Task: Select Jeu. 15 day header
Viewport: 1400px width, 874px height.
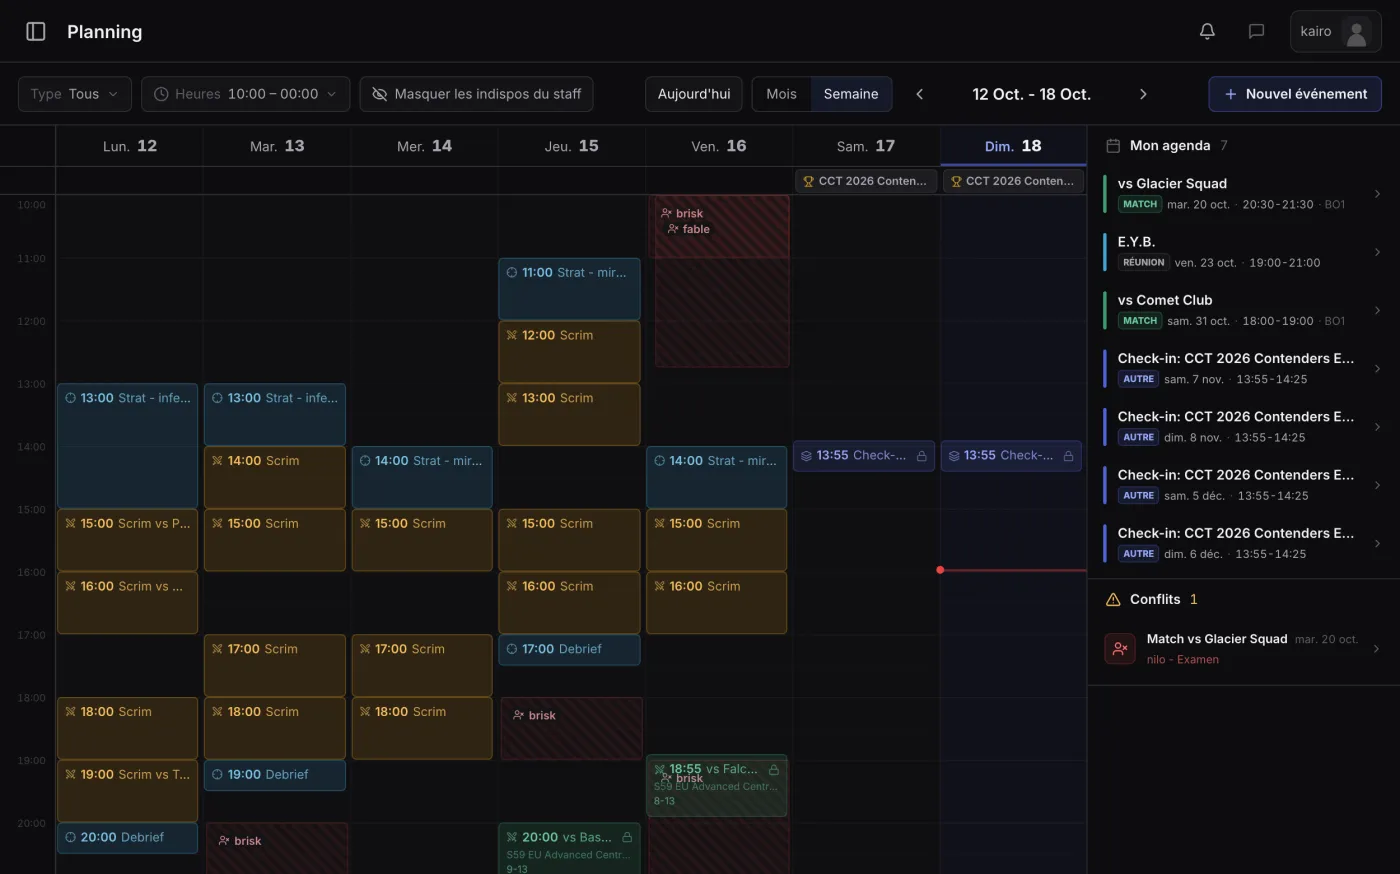Action: 572,146
